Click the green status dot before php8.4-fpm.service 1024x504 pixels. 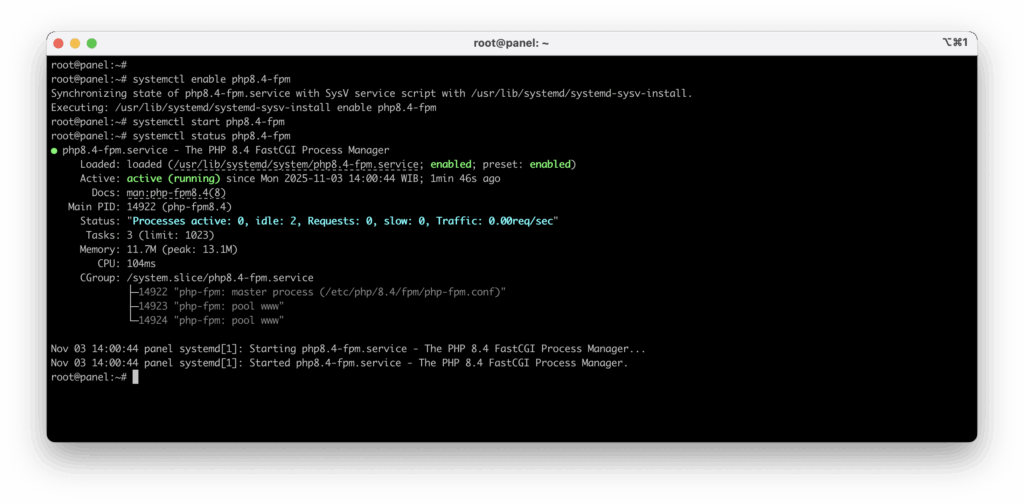pyautogui.click(x=54, y=150)
